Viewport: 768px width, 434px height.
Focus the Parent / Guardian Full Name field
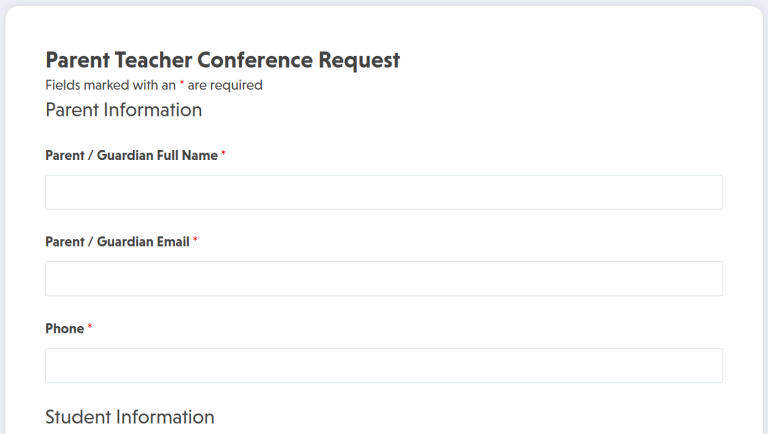[384, 193]
